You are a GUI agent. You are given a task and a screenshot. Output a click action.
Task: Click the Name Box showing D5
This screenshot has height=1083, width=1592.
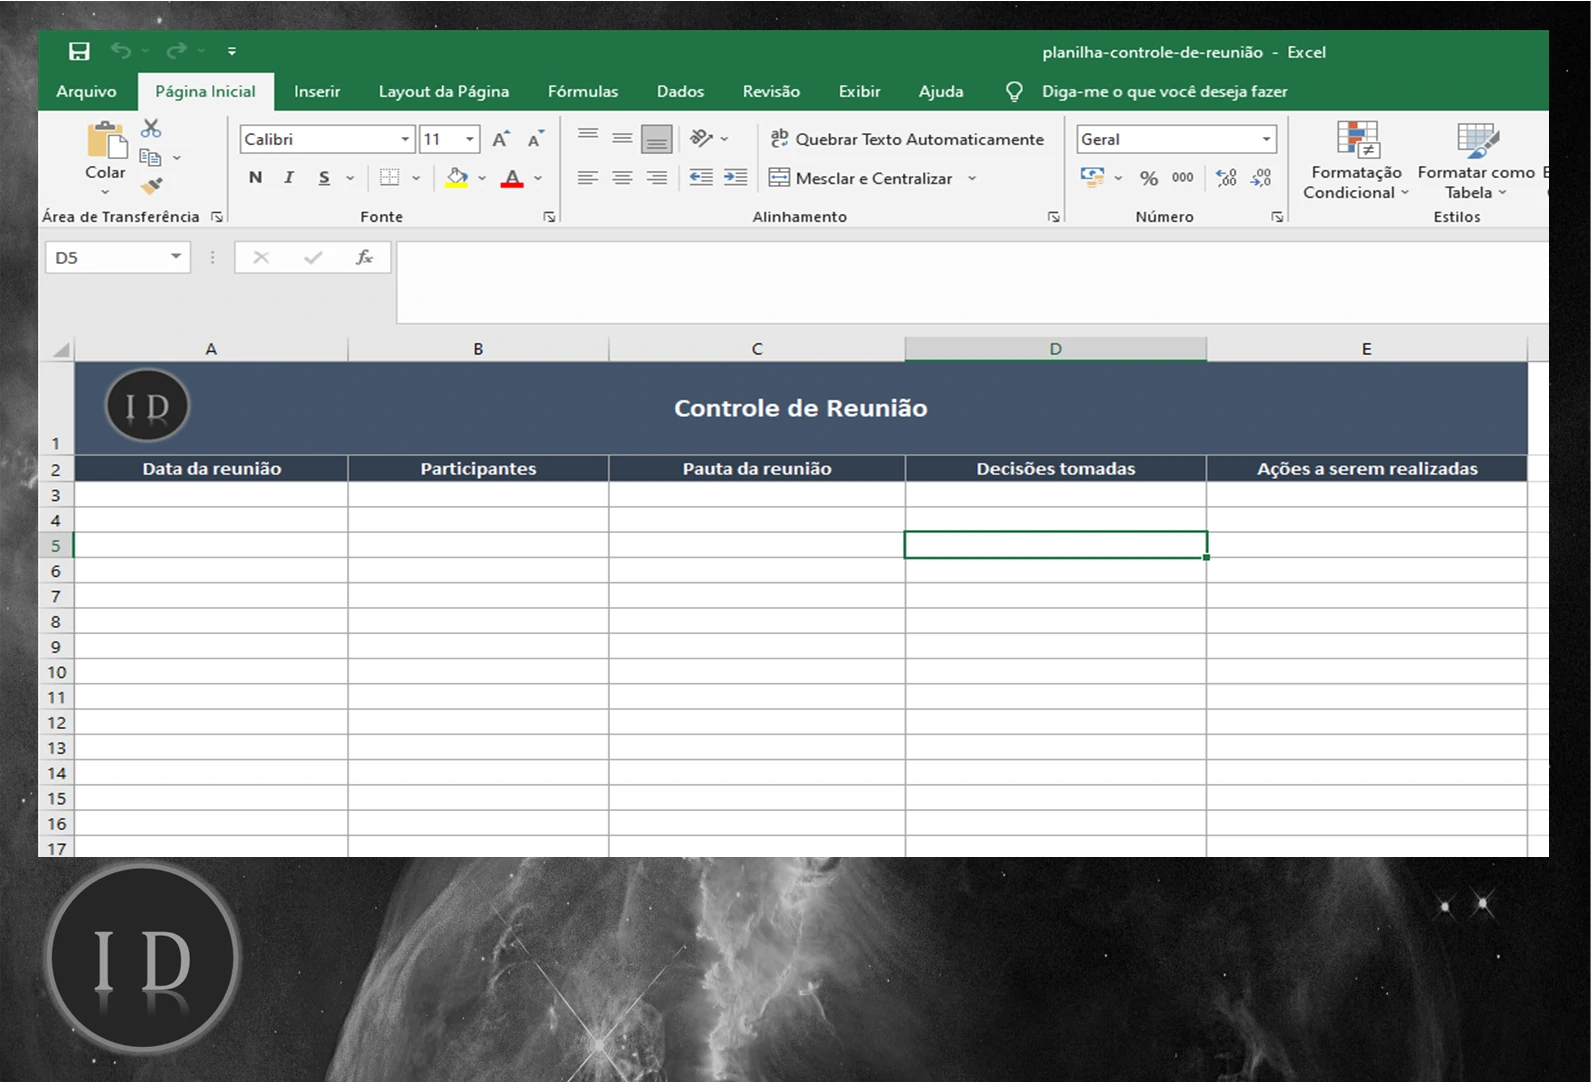click(x=117, y=257)
